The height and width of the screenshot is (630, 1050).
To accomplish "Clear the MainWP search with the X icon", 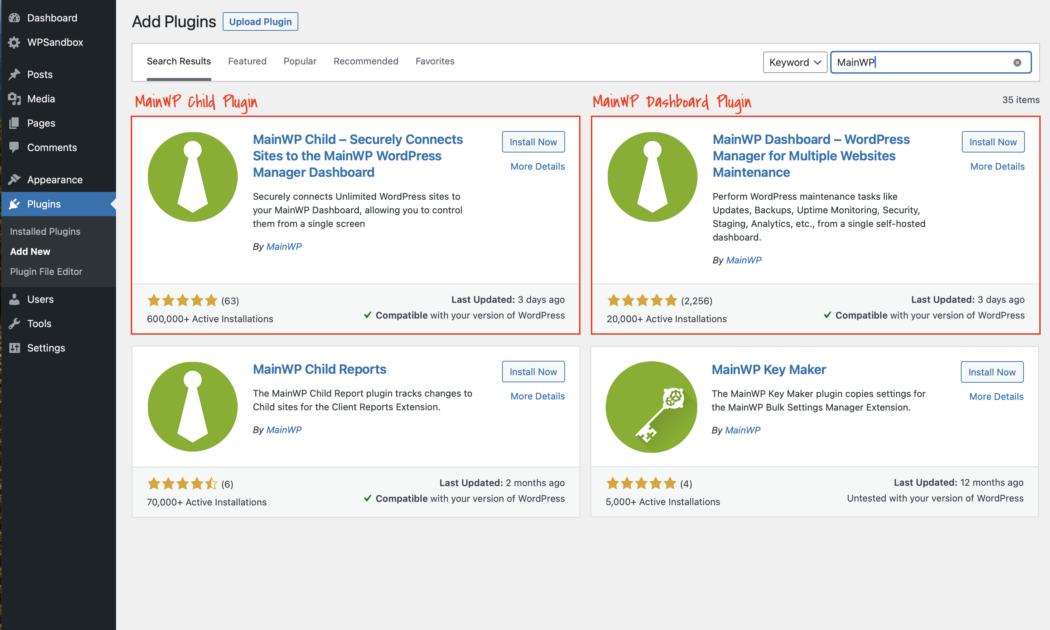I will point(1017,62).
